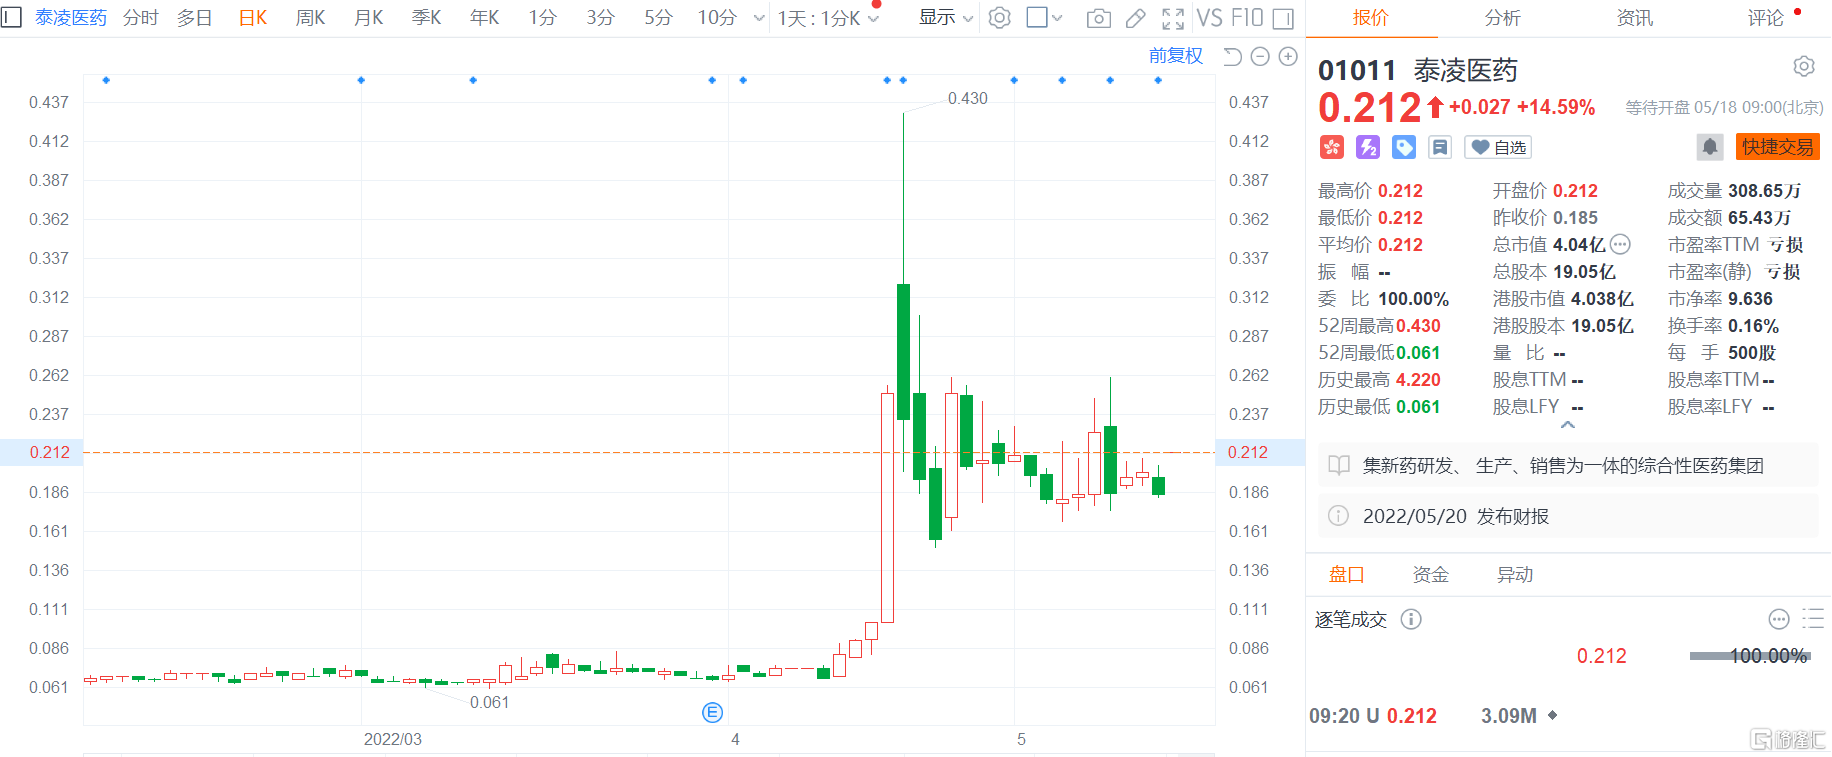This screenshot has height=757, width=1832.
Task: Open the 资讯 news tab
Action: point(1635,18)
